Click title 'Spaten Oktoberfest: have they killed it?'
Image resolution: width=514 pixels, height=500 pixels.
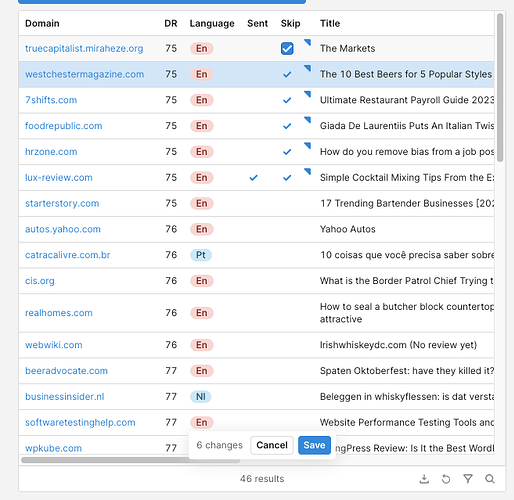point(407,371)
